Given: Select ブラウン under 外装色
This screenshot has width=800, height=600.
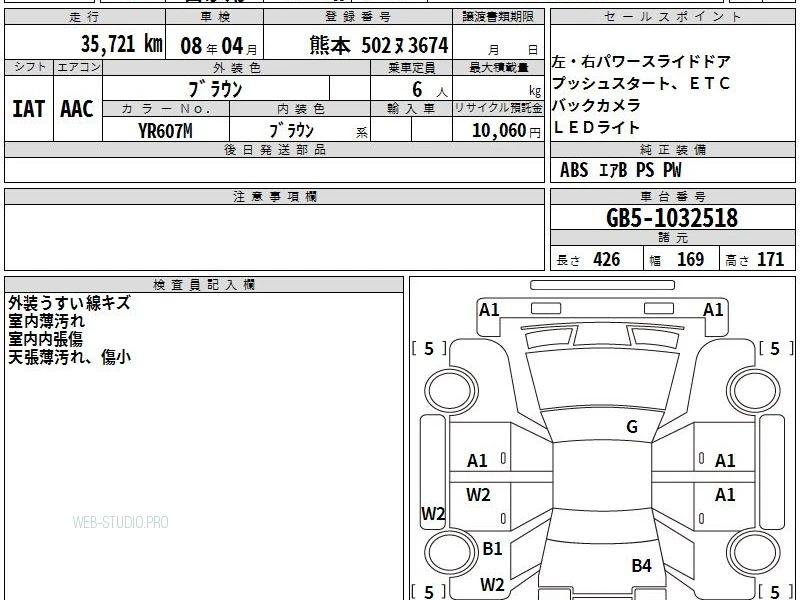Looking at the screenshot, I should click(x=215, y=89).
